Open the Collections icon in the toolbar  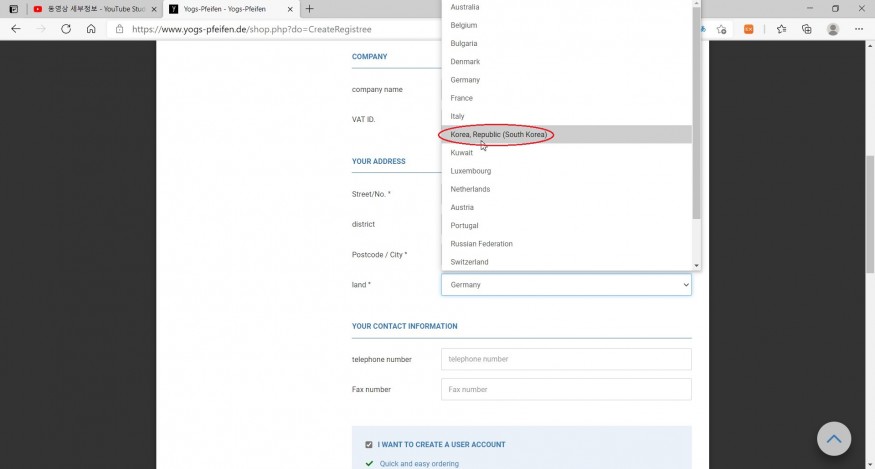806,29
